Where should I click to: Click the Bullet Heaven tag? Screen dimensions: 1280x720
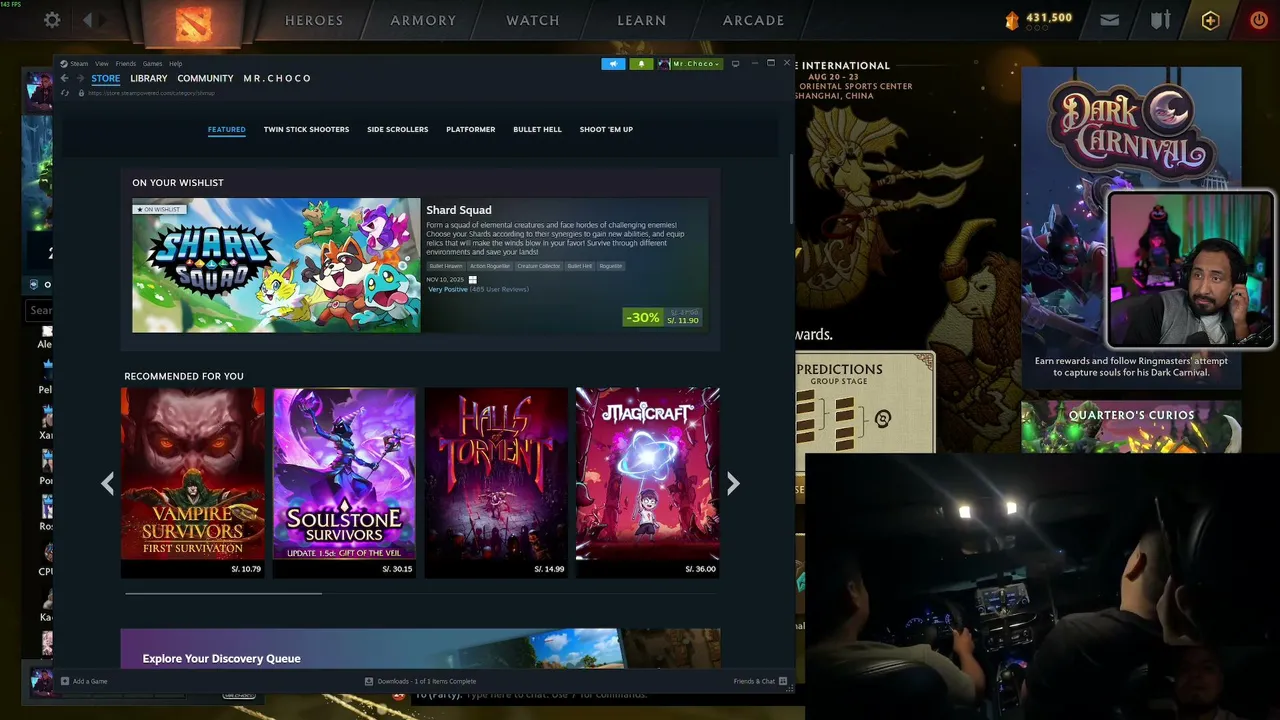(446, 266)
